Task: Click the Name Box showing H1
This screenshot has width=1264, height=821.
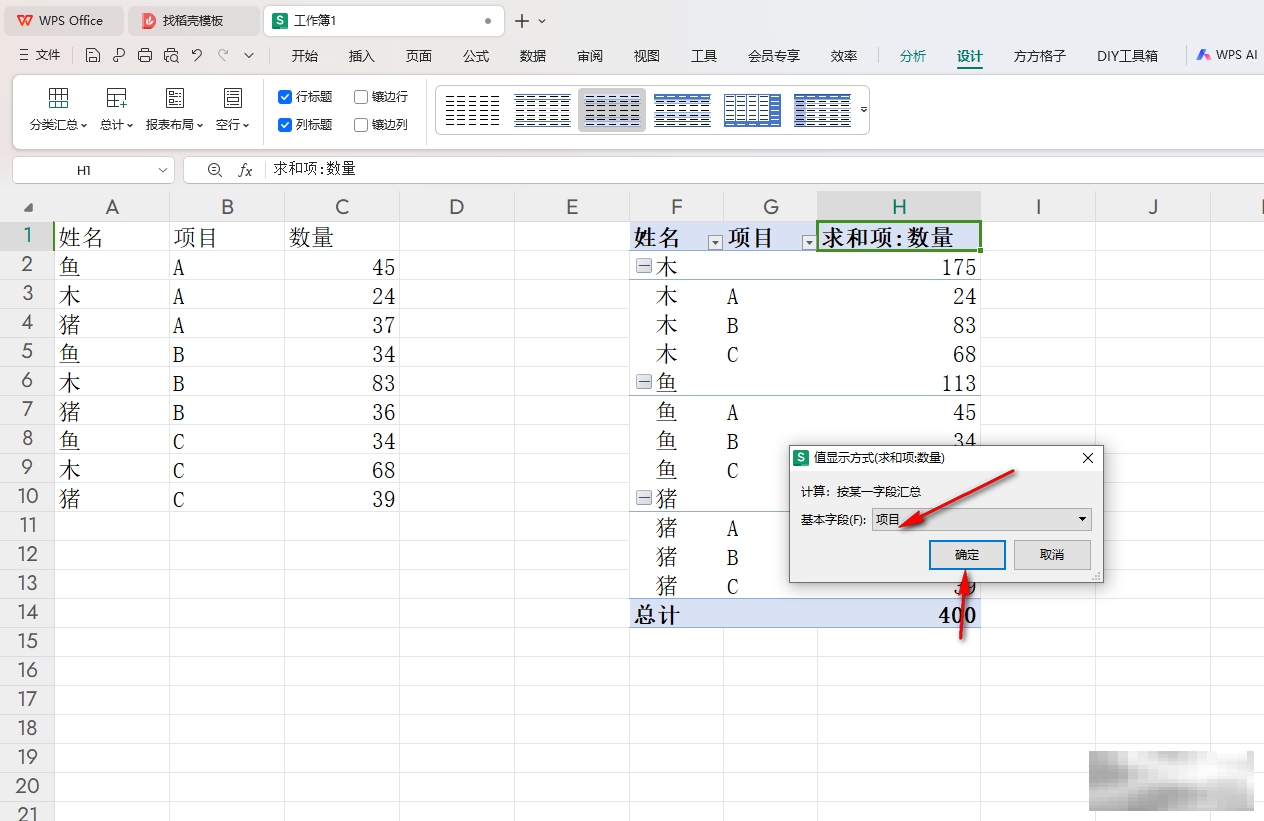Action: [85, 169]
